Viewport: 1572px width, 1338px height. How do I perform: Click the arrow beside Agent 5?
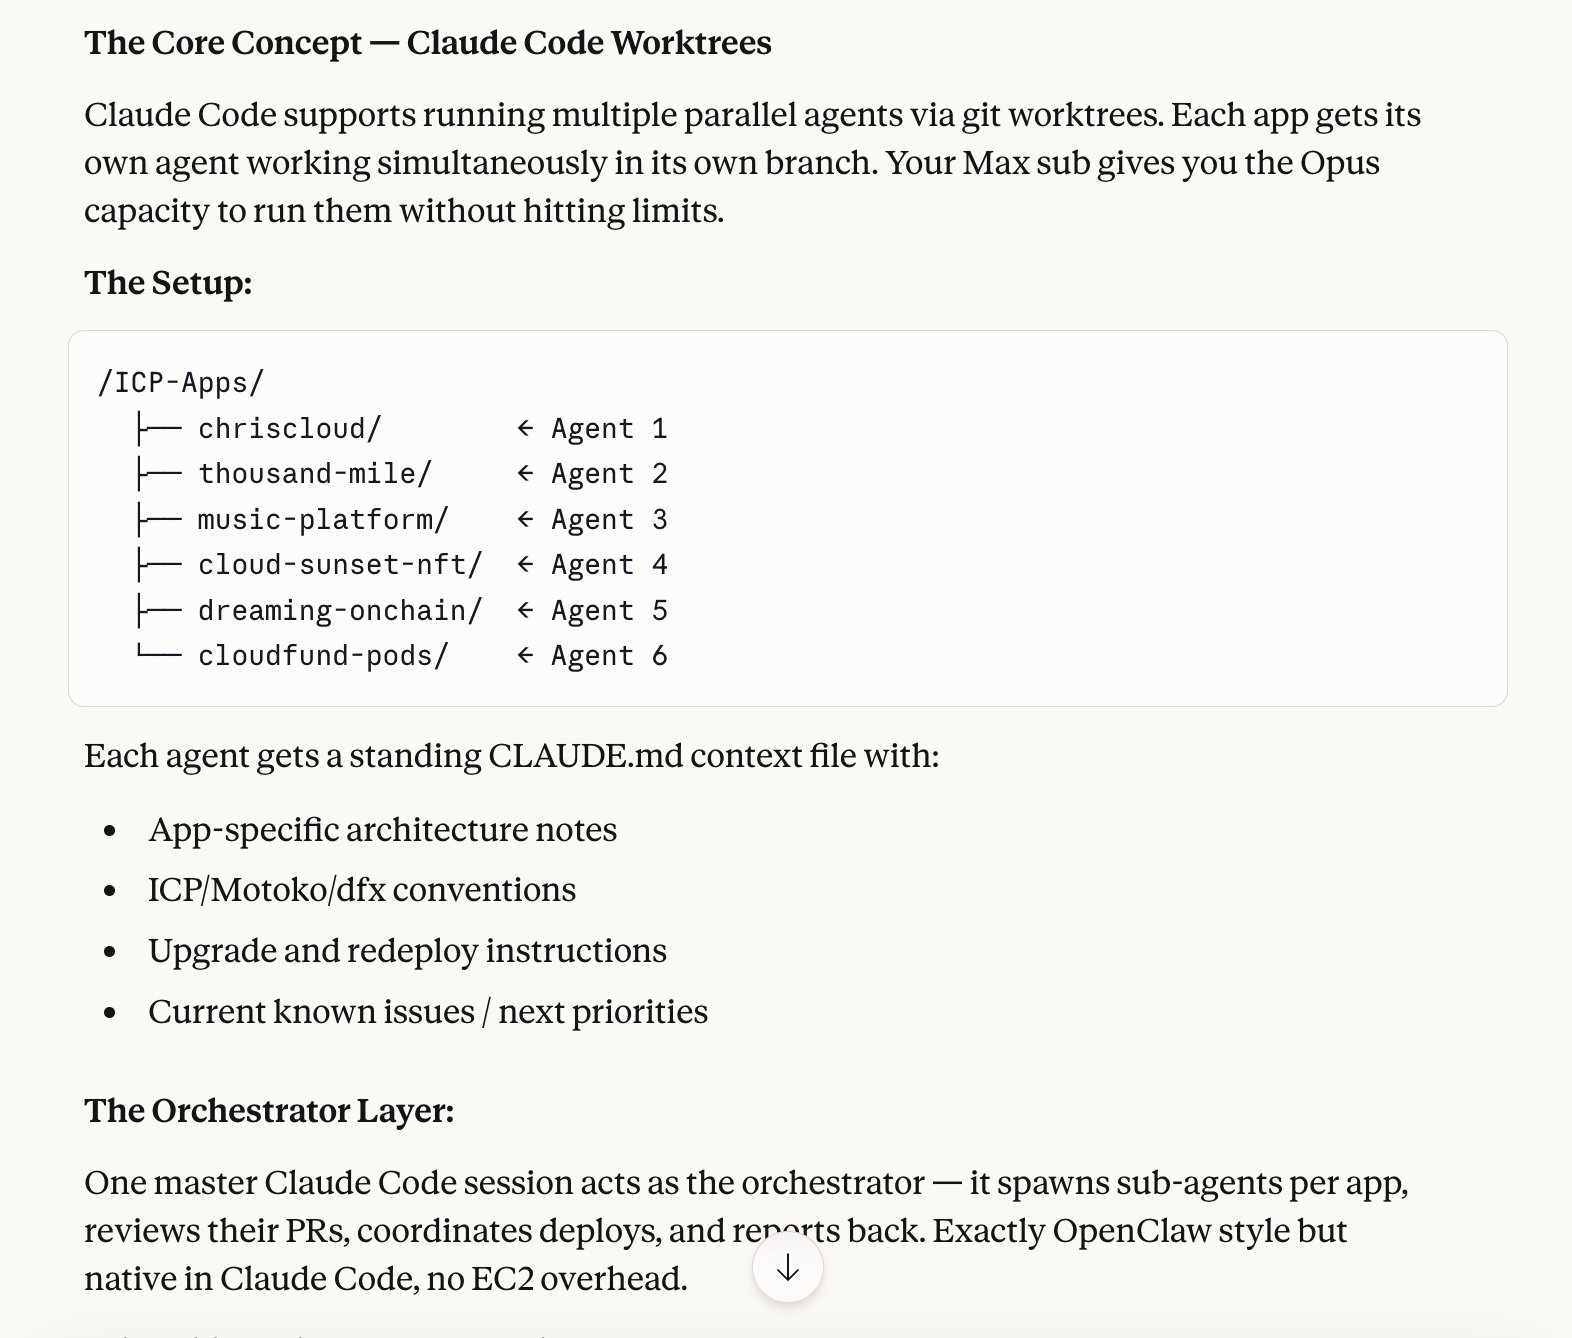point(525,611)
